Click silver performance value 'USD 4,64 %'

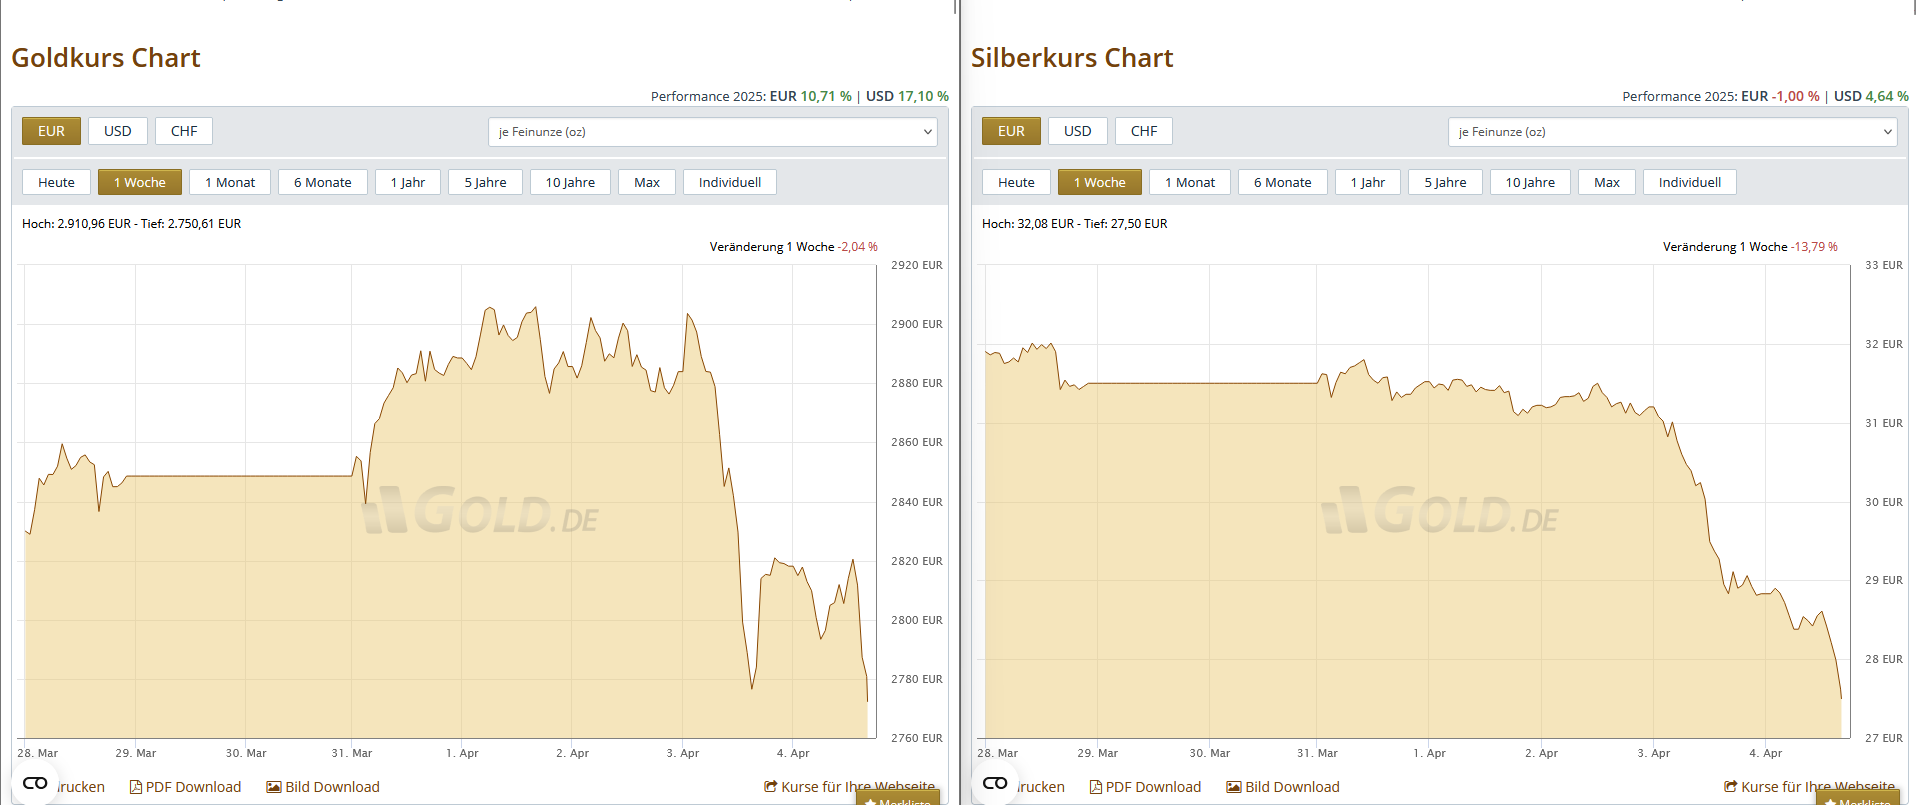1871,96
